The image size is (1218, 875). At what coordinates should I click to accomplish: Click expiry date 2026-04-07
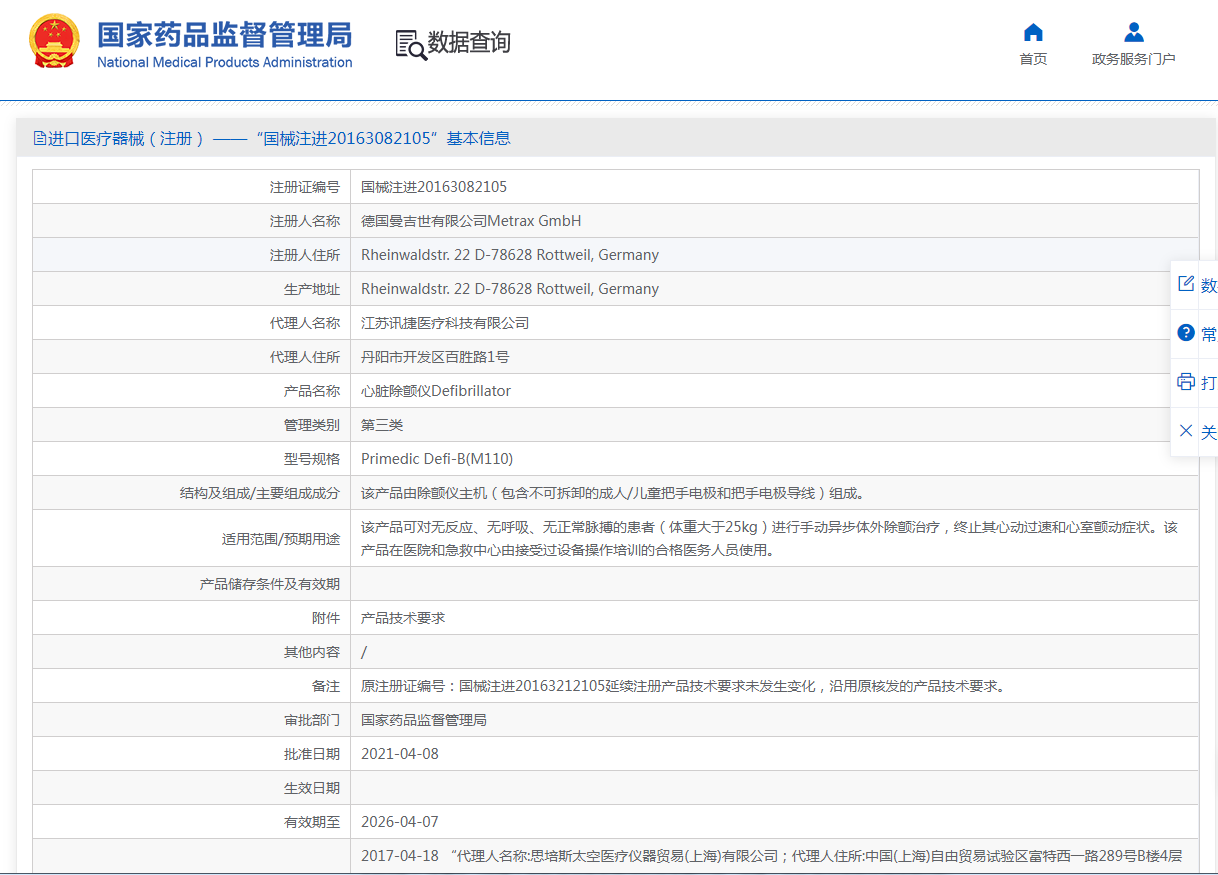pos(400,822)
